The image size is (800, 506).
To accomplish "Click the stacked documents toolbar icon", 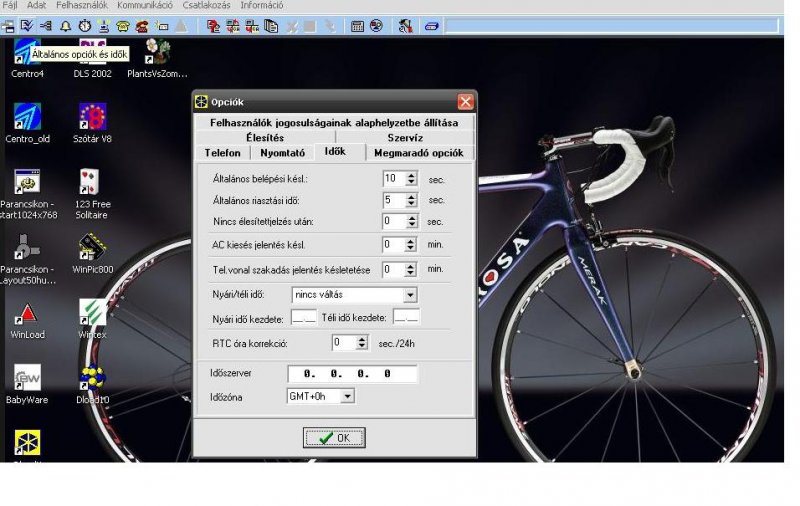I will click(271, 26).
